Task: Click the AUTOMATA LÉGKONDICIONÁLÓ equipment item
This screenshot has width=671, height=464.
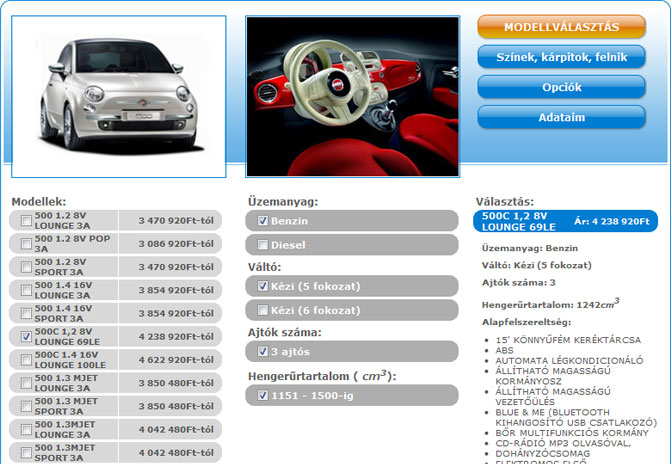Action: point(569,360)
